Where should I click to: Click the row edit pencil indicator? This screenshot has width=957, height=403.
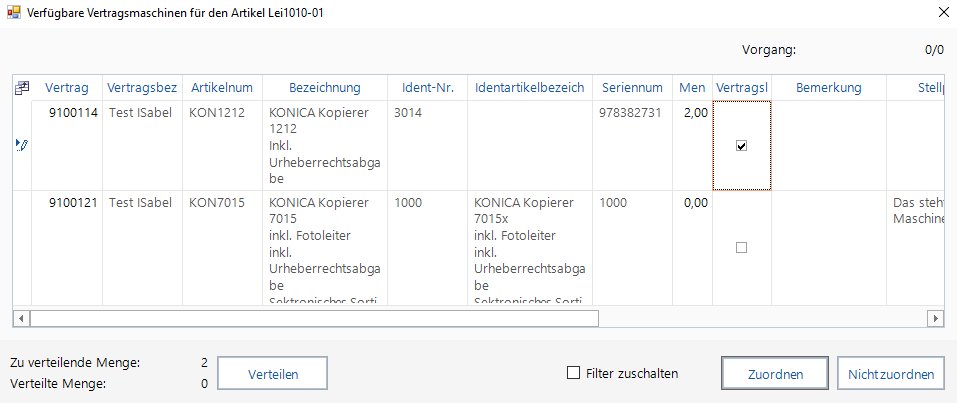point(21,146)
